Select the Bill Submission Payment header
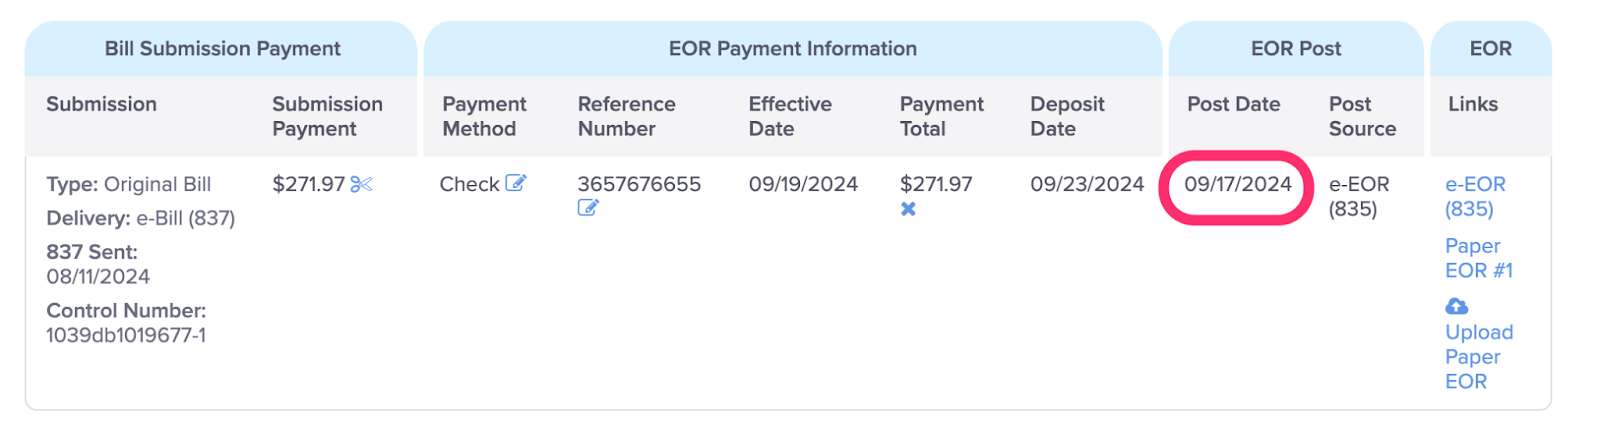 tap(222, 48)
